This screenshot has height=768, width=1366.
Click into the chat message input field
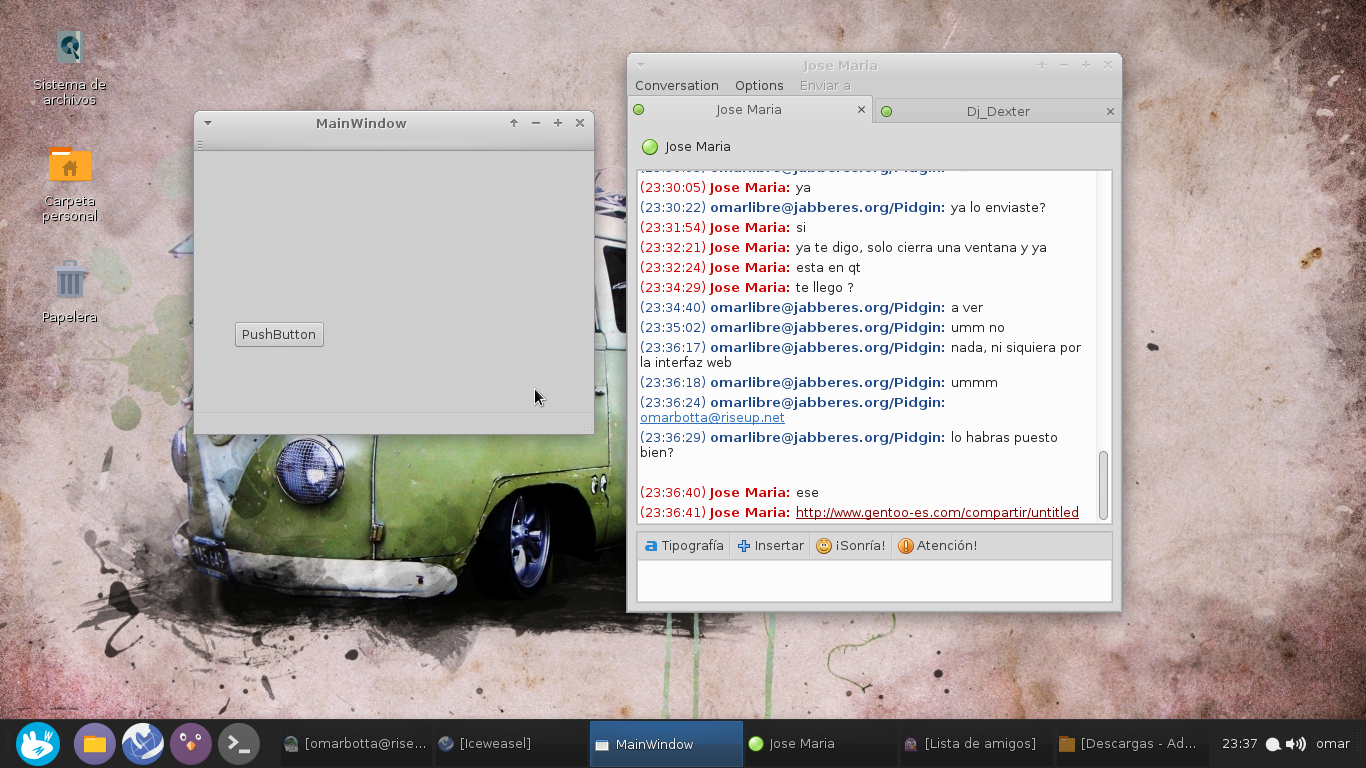(x=874, y=581)
